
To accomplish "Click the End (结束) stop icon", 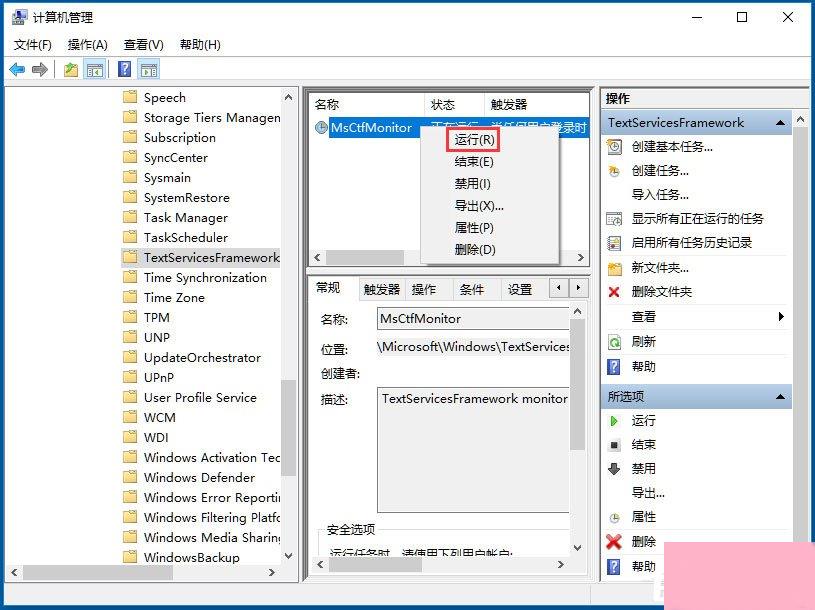I will pos(614,445).
